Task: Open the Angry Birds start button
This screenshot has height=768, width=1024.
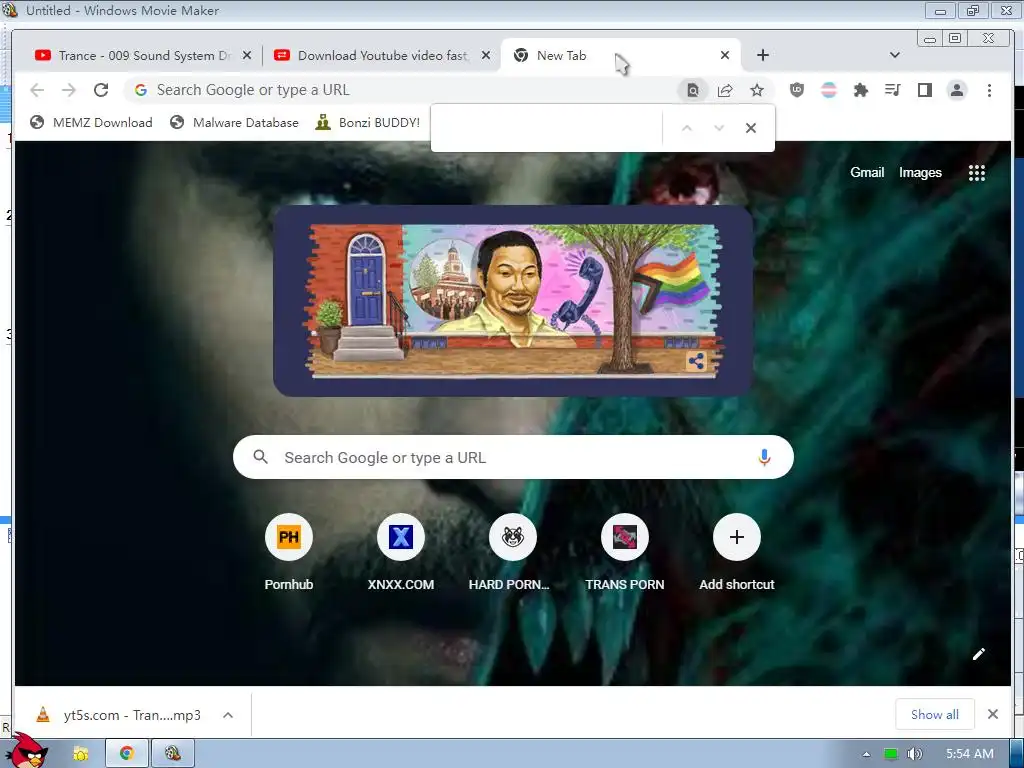Action: tap(27, 751)
